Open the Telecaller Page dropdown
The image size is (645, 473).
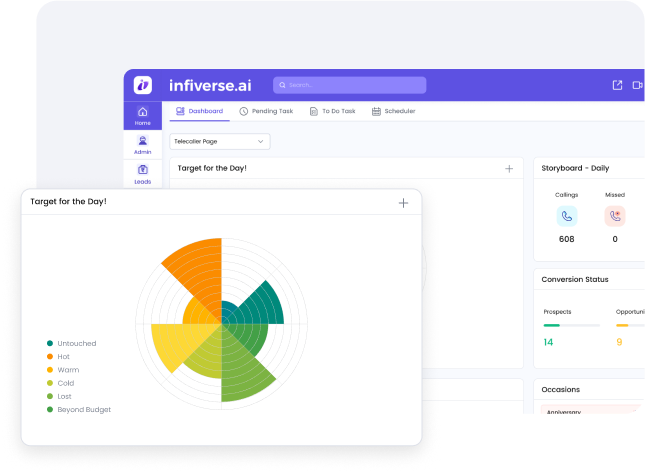tap(220, 142)
